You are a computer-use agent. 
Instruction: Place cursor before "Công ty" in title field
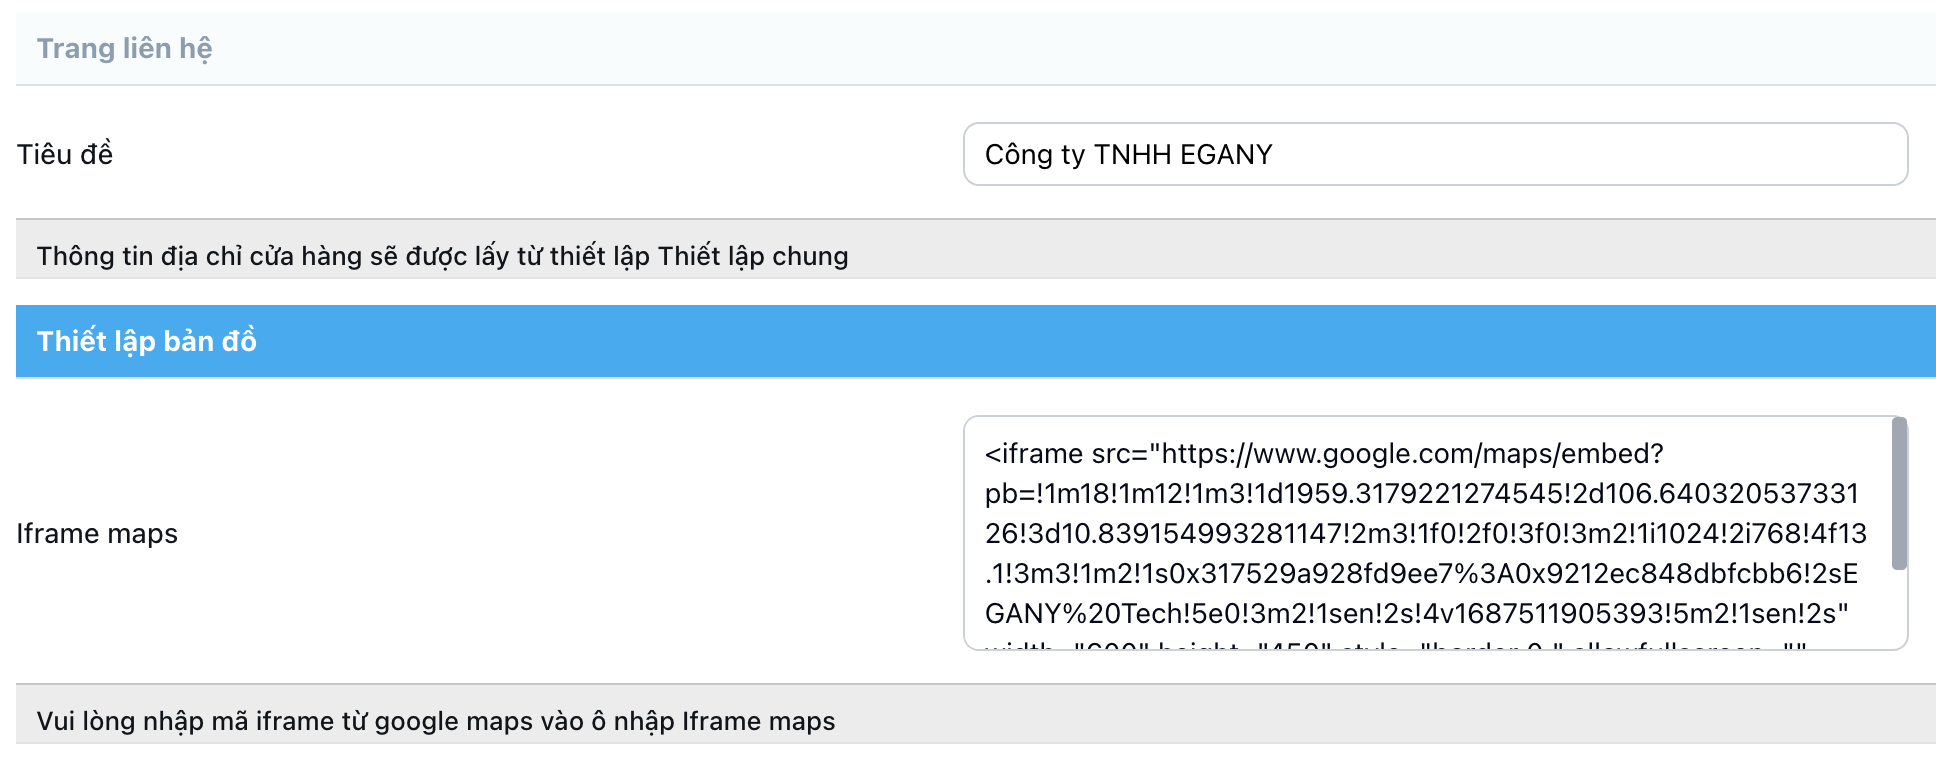986,155
